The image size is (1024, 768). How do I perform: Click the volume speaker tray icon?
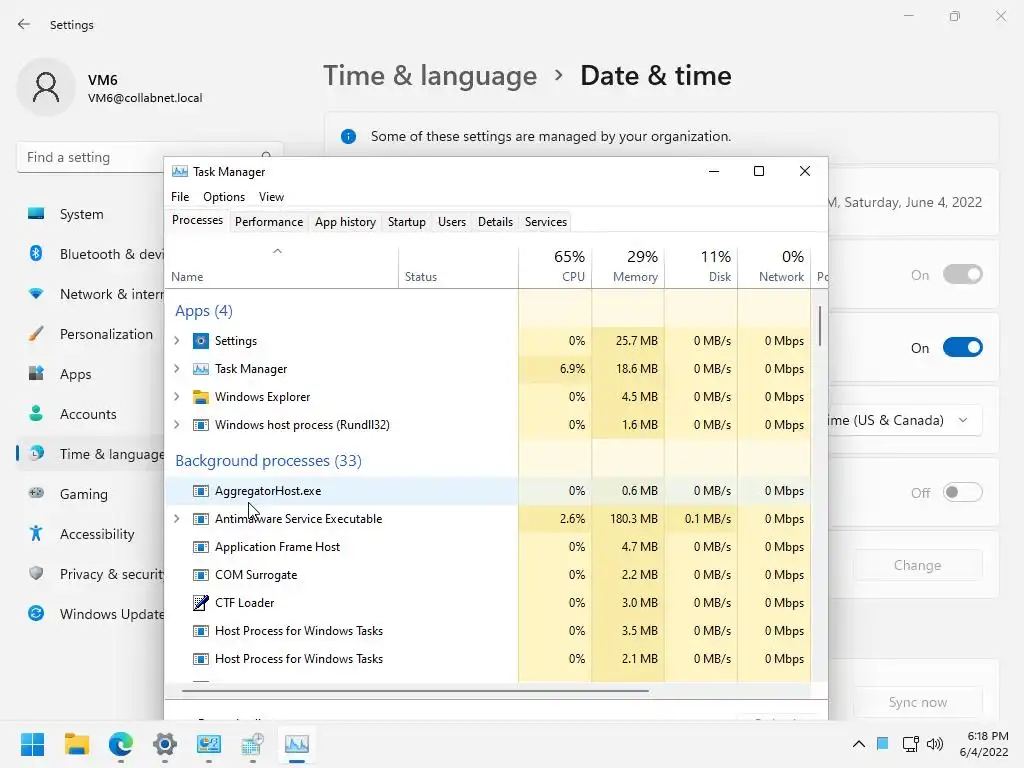pos(935,744)
